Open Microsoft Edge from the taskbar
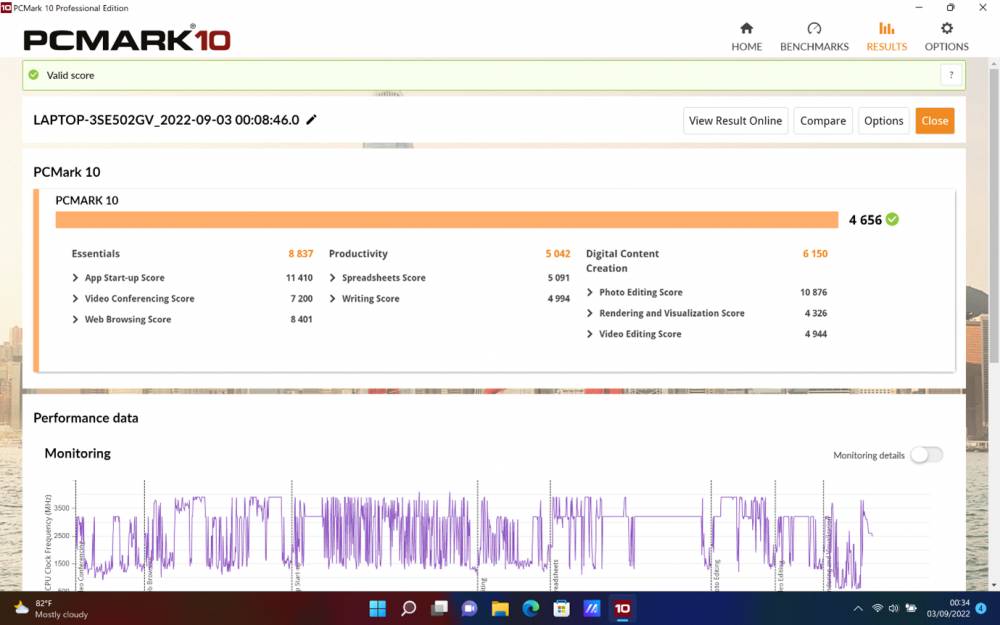The height and width of the screenshot is (625, 1000). point(531,608)
